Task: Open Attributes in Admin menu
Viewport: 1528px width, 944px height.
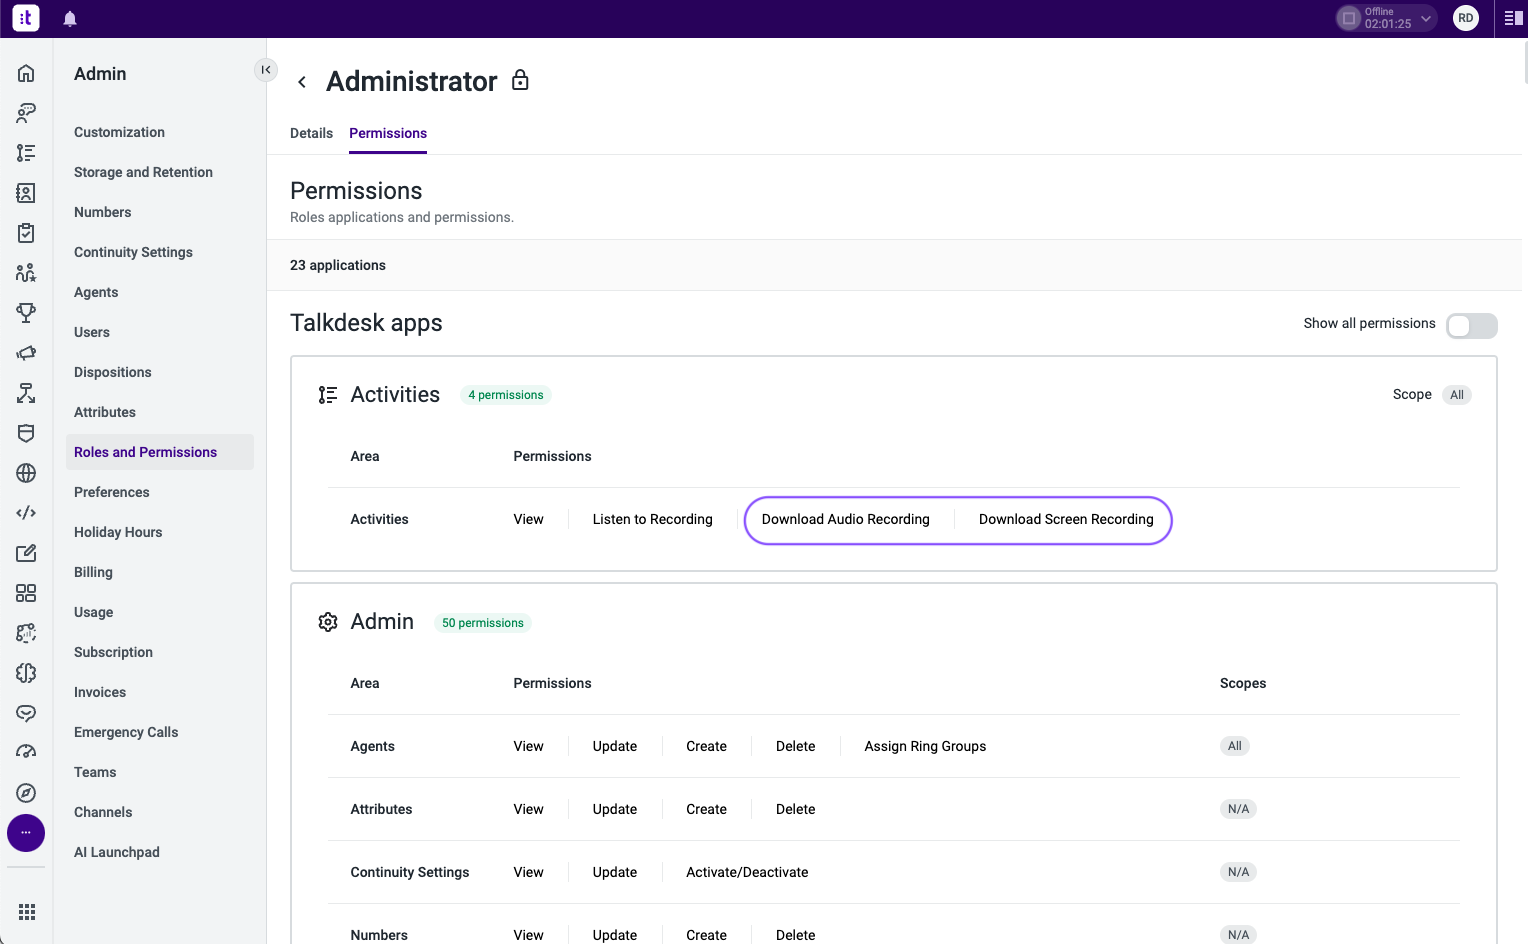Action: [105, 412]
